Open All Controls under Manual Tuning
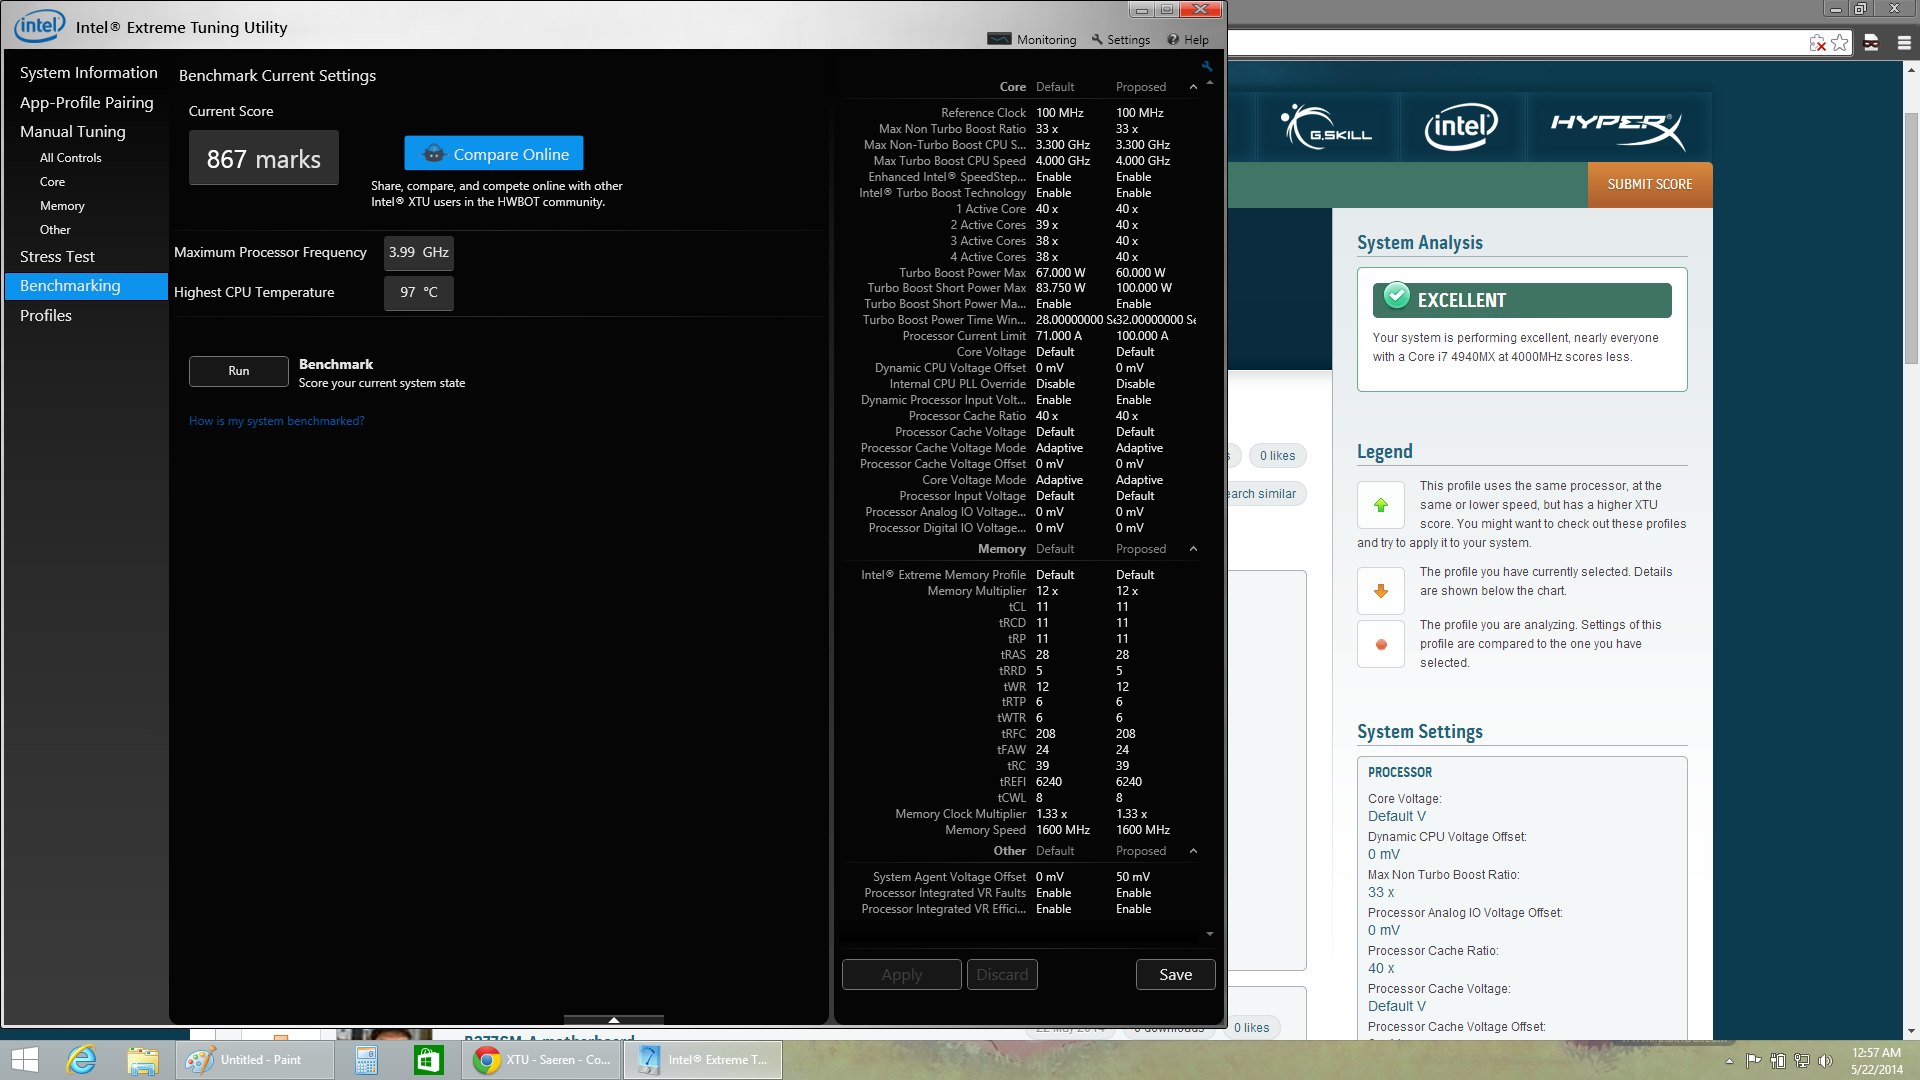 pyautogui.click(x=71, y=158)
